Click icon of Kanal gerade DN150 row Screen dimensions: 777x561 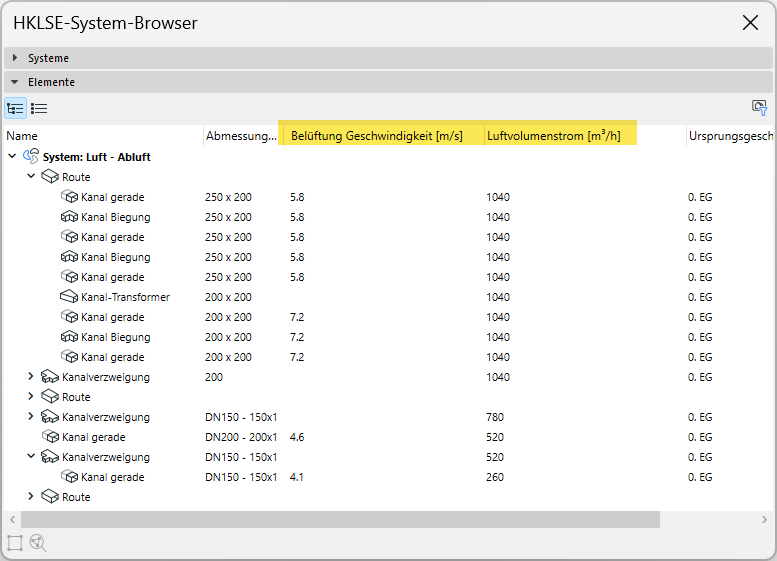(69, 477)
